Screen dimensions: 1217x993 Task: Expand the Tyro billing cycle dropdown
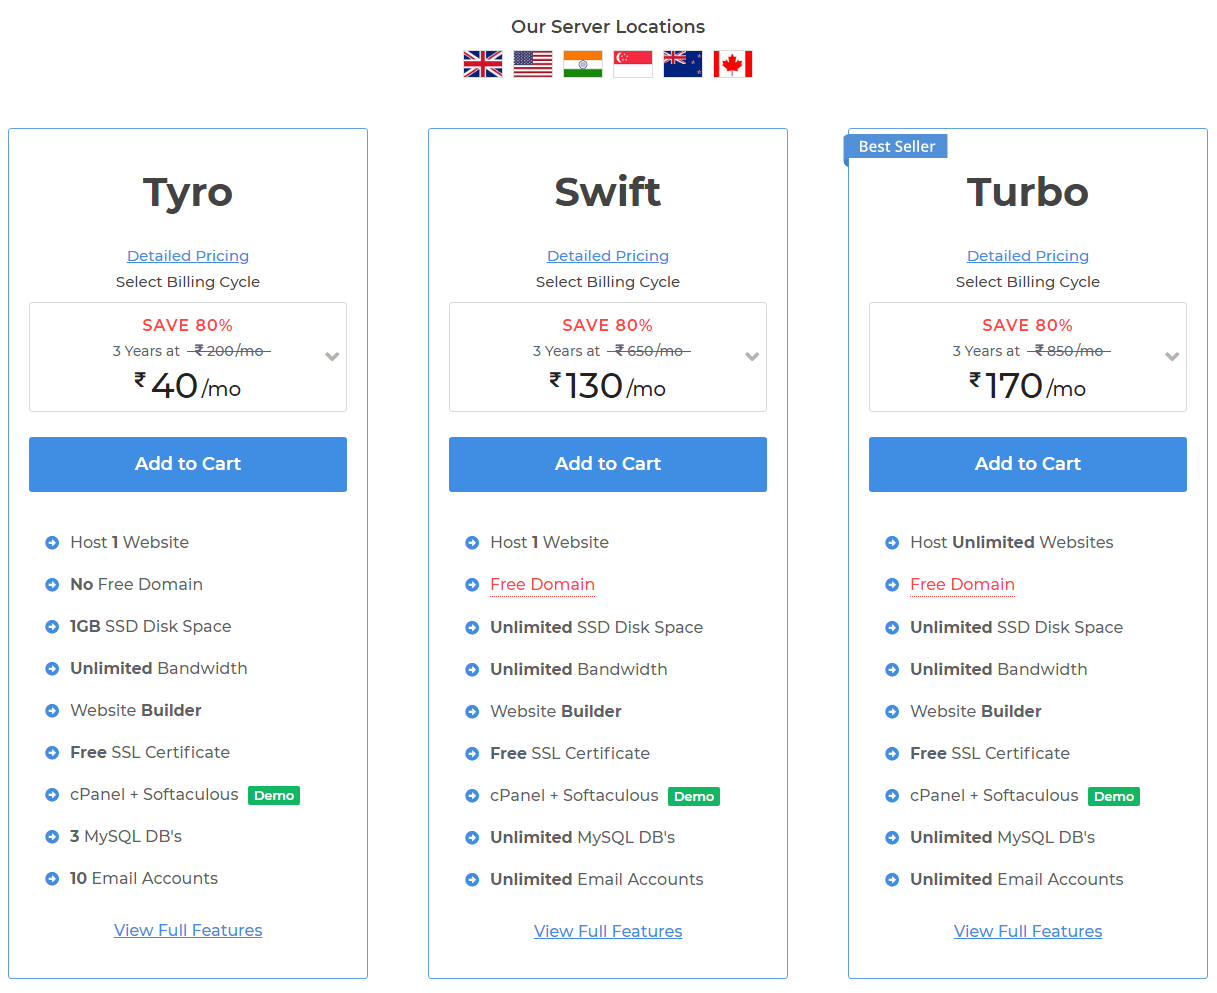point(188,357)
